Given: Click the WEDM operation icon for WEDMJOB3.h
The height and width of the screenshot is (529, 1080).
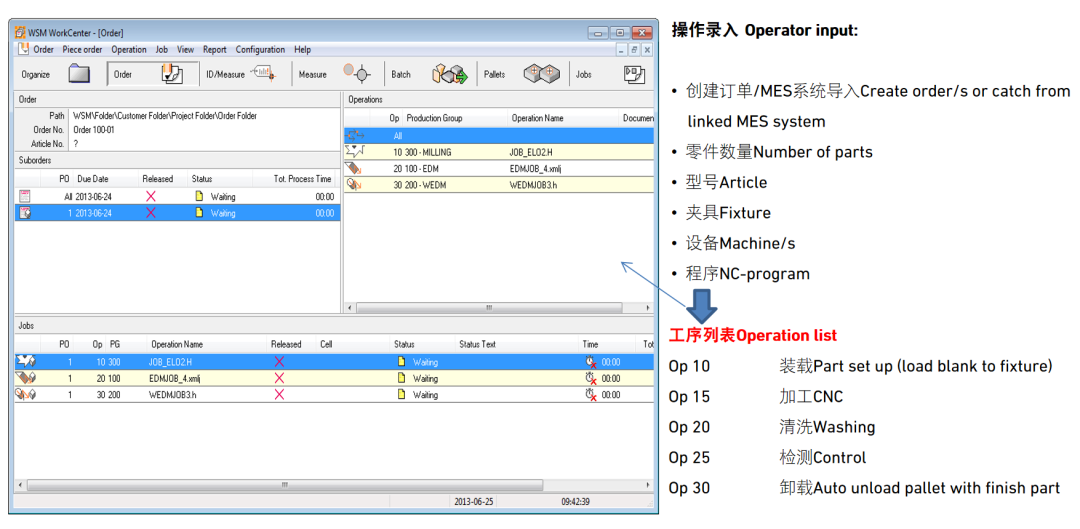Looking at the screenshot, I should [354, 185].
